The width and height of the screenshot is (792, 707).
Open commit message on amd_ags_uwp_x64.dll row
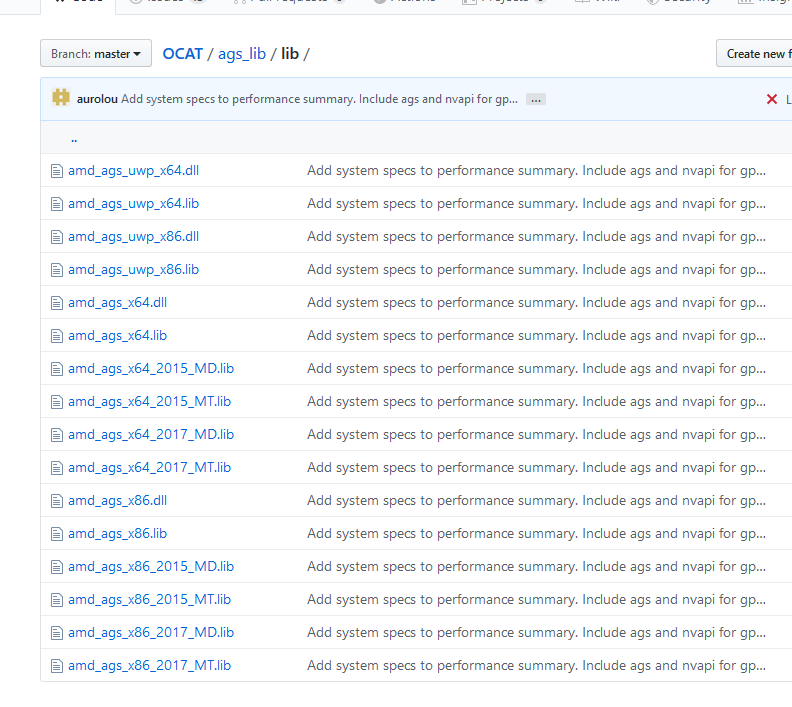(x=536, y=171)
